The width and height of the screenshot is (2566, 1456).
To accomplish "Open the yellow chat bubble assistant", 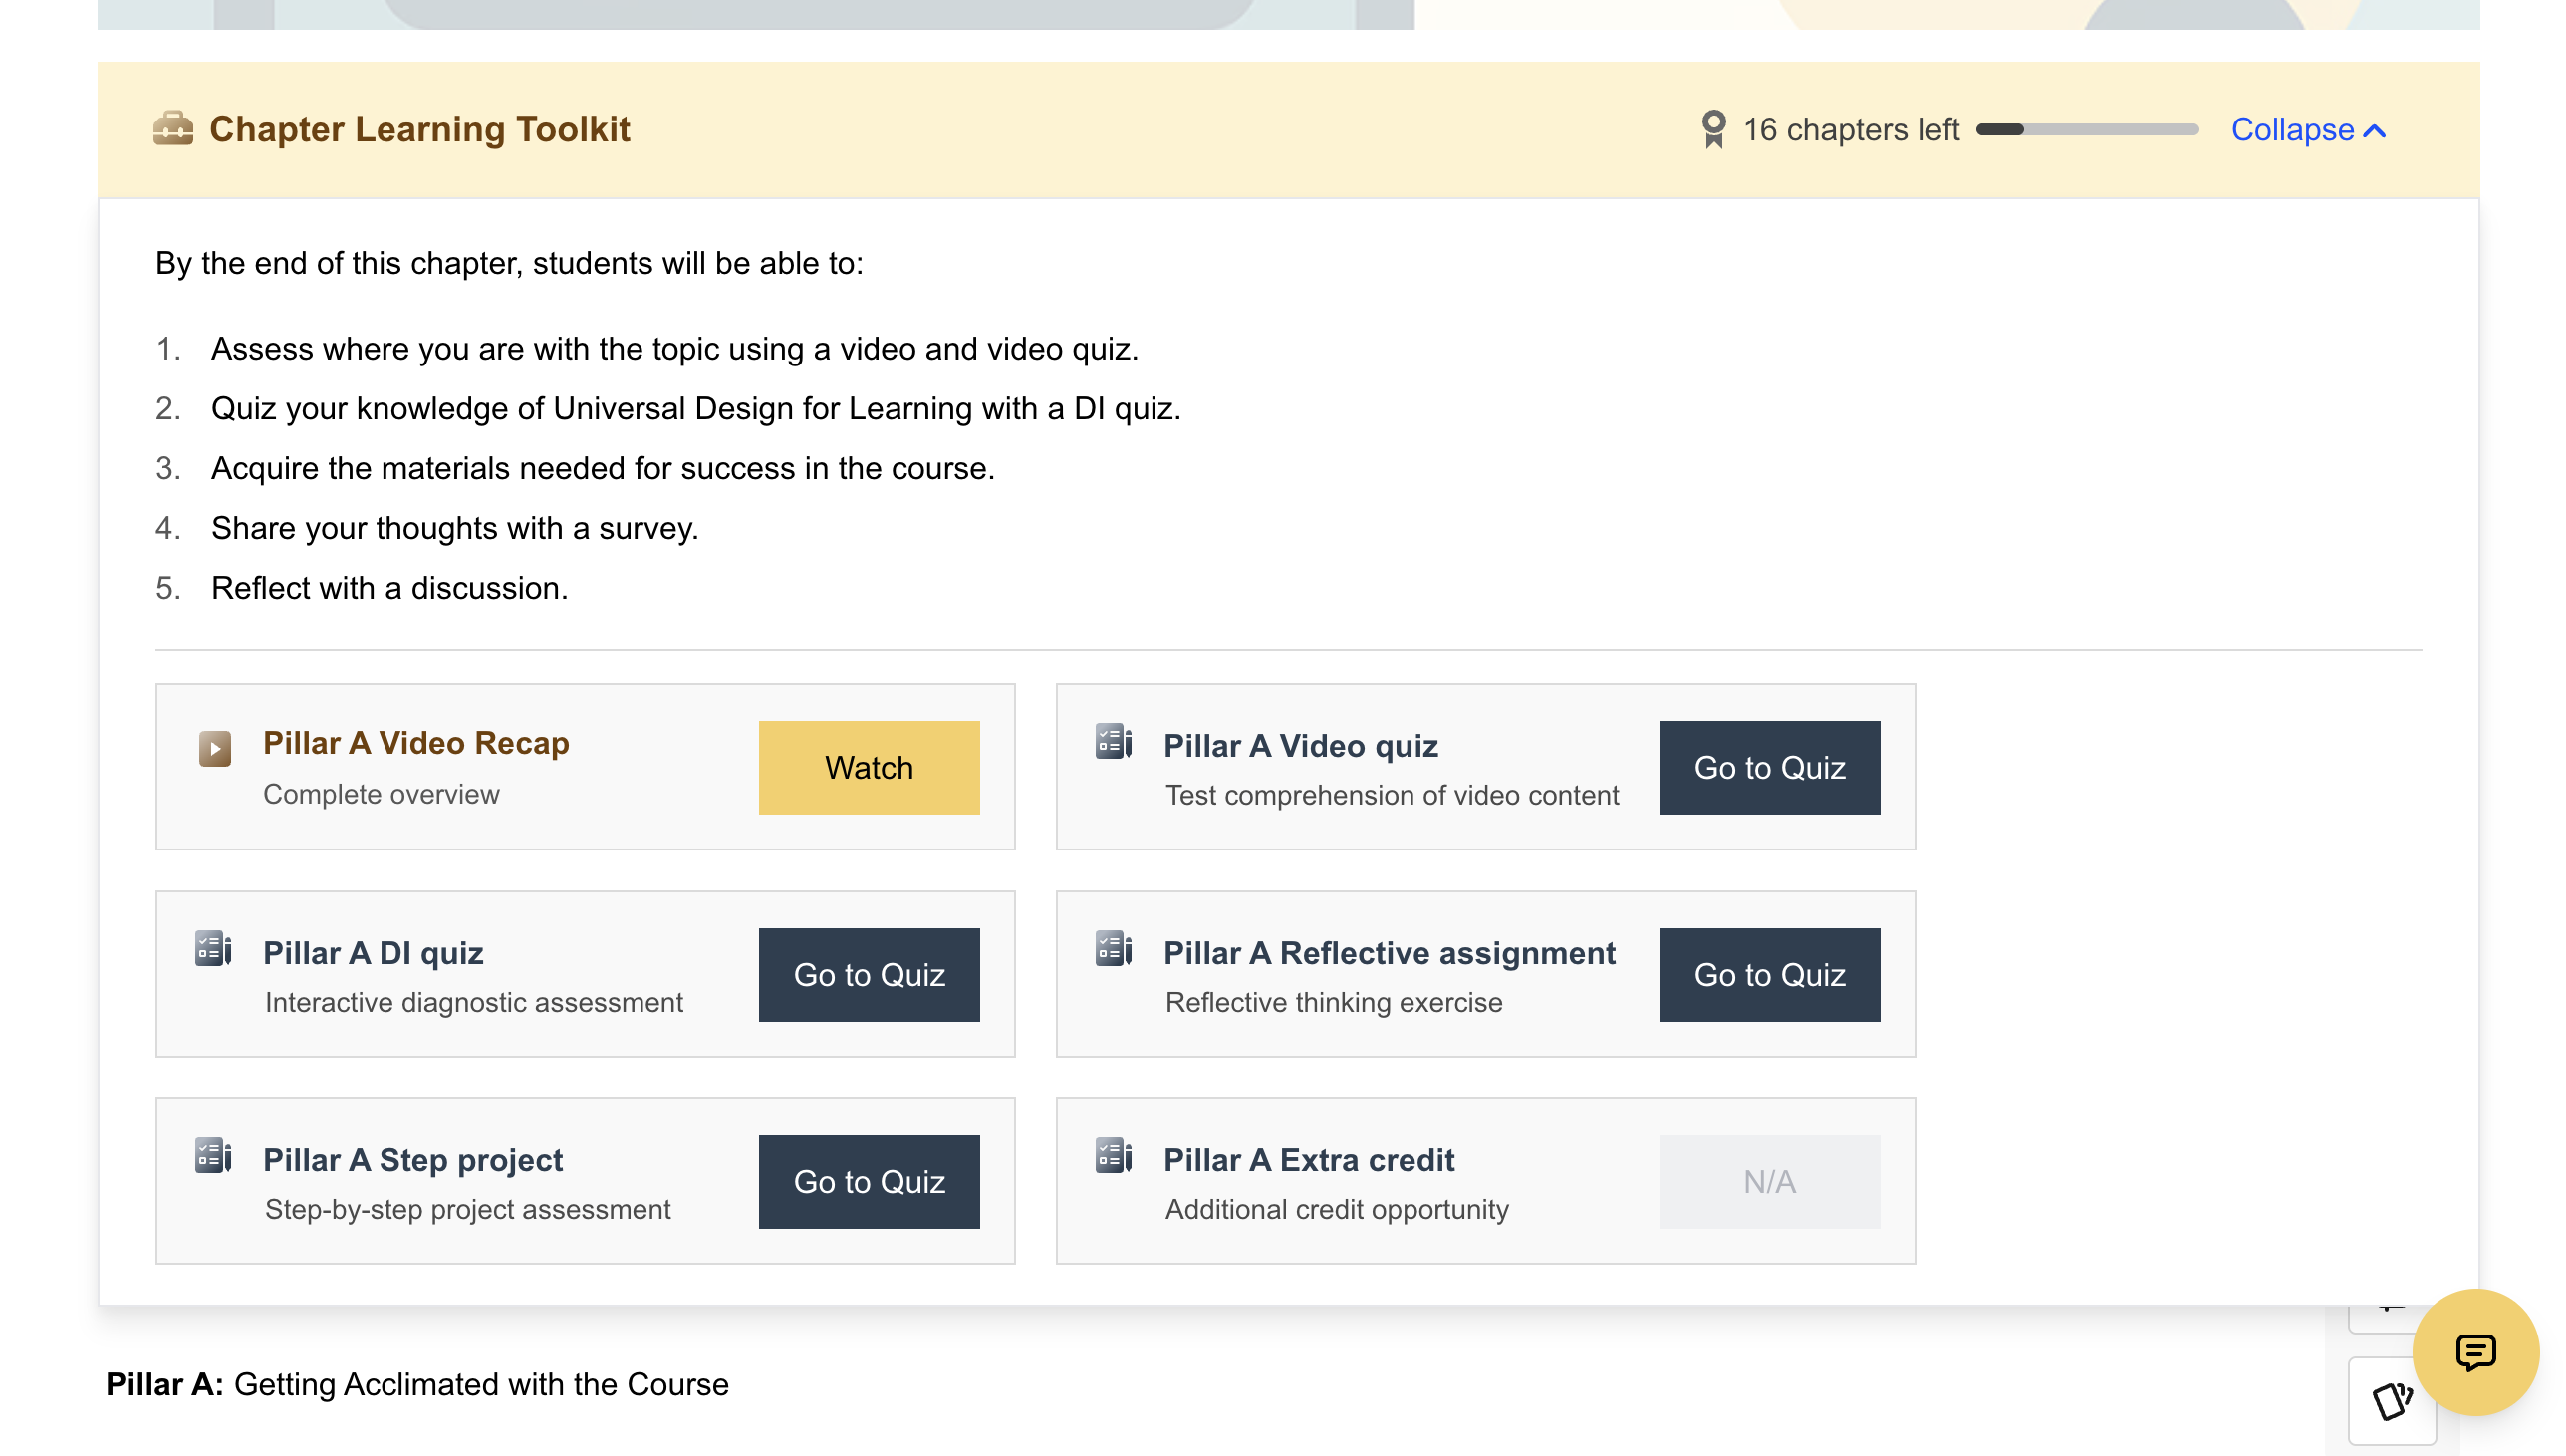I will [x=2477, y=1353].
